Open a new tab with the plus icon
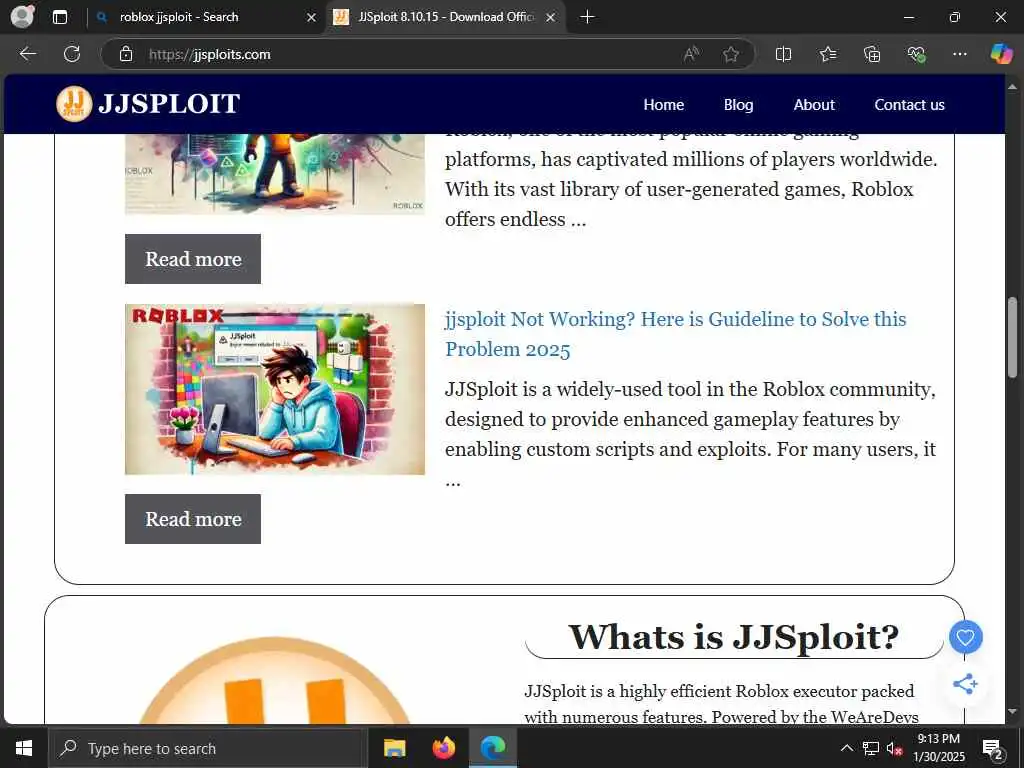Image resolution: width=1024 pixels, height=768 pixels. coord(587,17)
